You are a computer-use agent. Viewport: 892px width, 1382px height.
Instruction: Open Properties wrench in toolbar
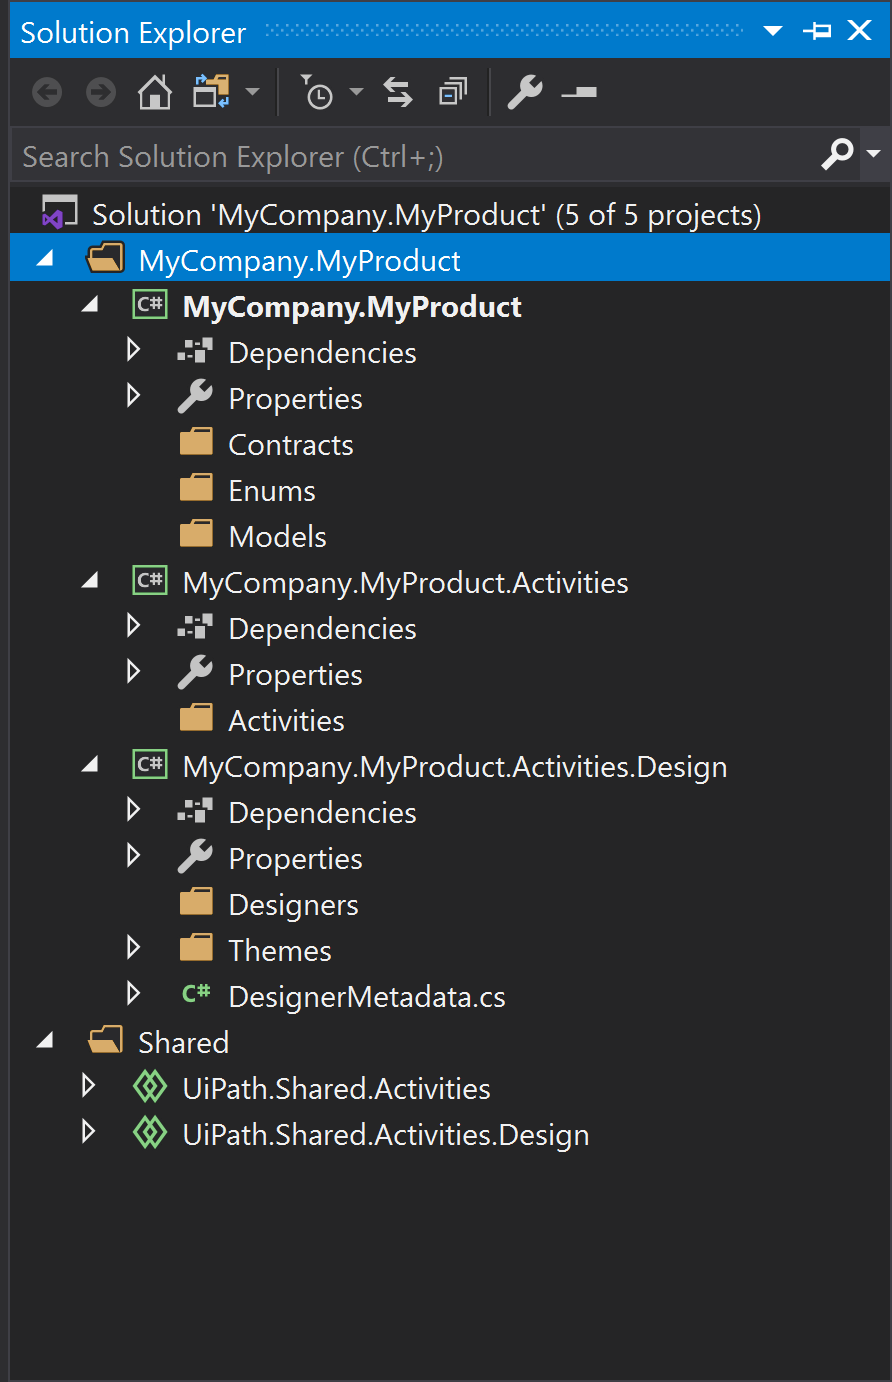click(525, 93)
